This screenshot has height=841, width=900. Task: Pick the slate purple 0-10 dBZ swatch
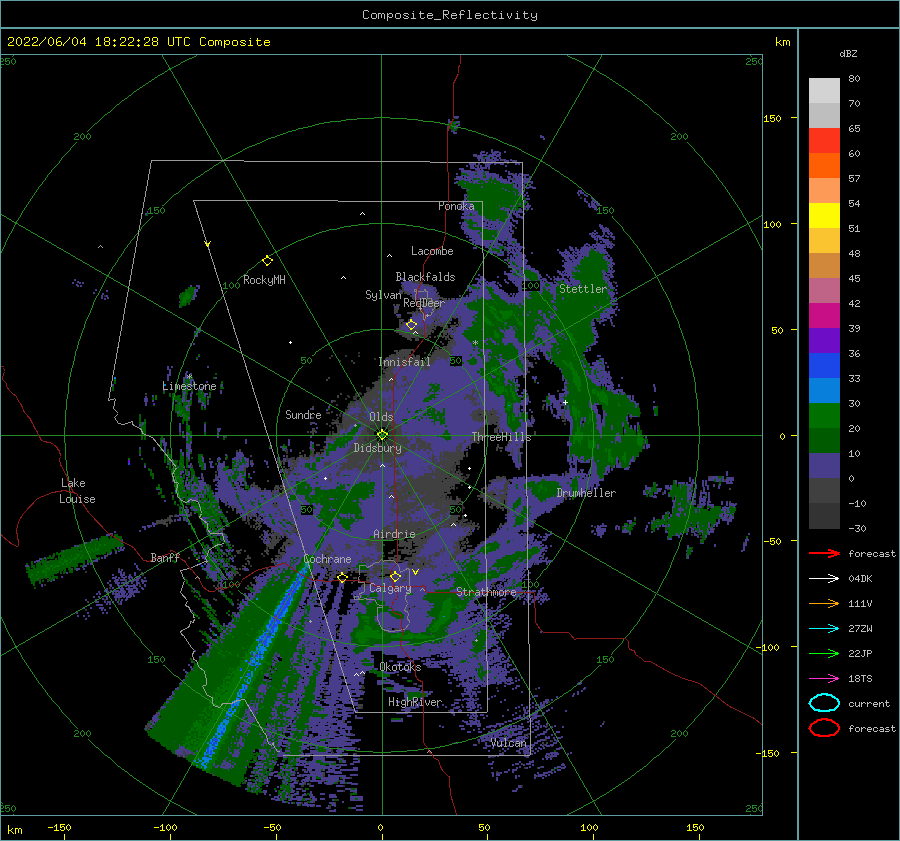pos(824,466)
